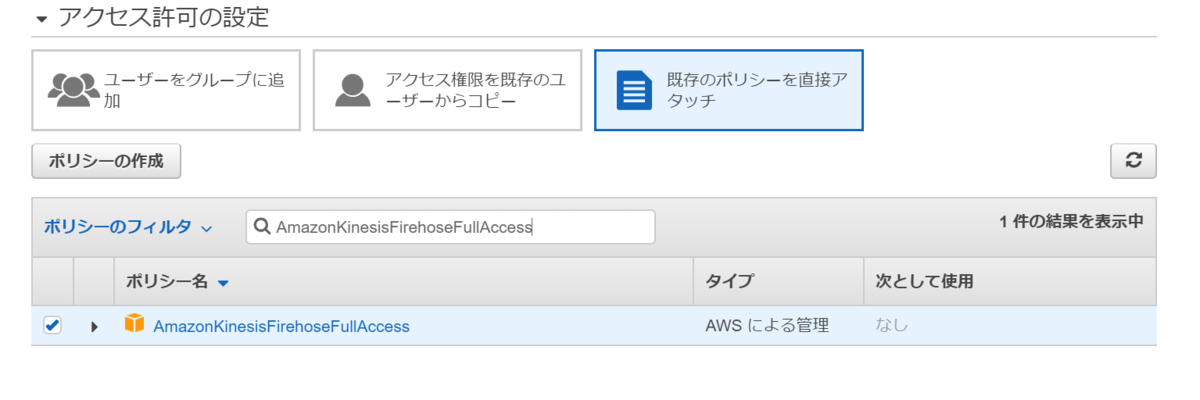Expand the AmazonKinesisFirehoseFullAccess row details arrow
The height and width of the screenshot is (400, 1200).
[94, 326]
